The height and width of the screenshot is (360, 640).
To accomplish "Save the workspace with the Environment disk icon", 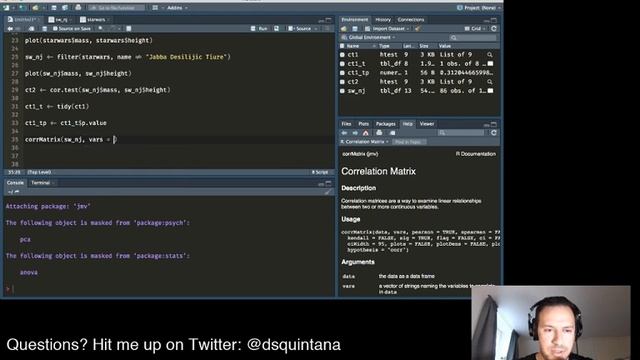I will pyautogui.click(x=355, y=29).
